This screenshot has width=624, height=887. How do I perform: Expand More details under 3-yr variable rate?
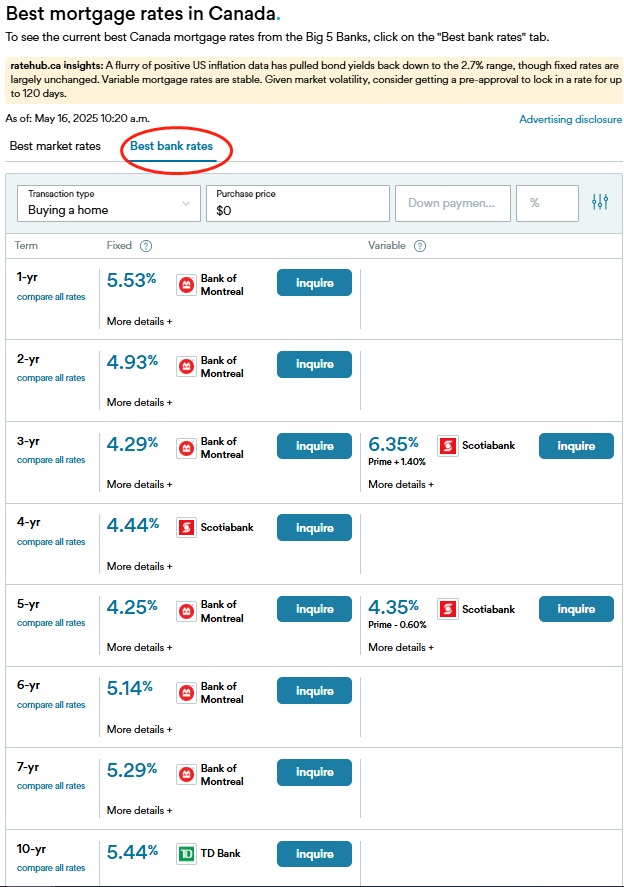[401, 484]
